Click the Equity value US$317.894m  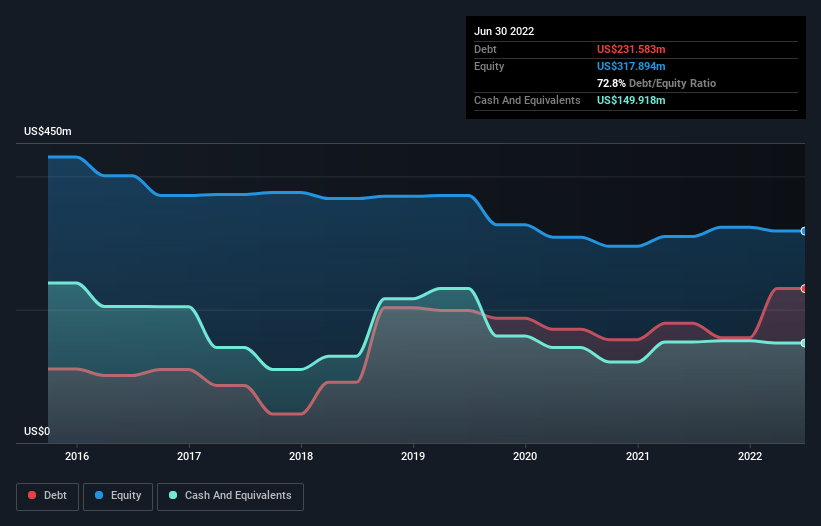click(631, 66)
